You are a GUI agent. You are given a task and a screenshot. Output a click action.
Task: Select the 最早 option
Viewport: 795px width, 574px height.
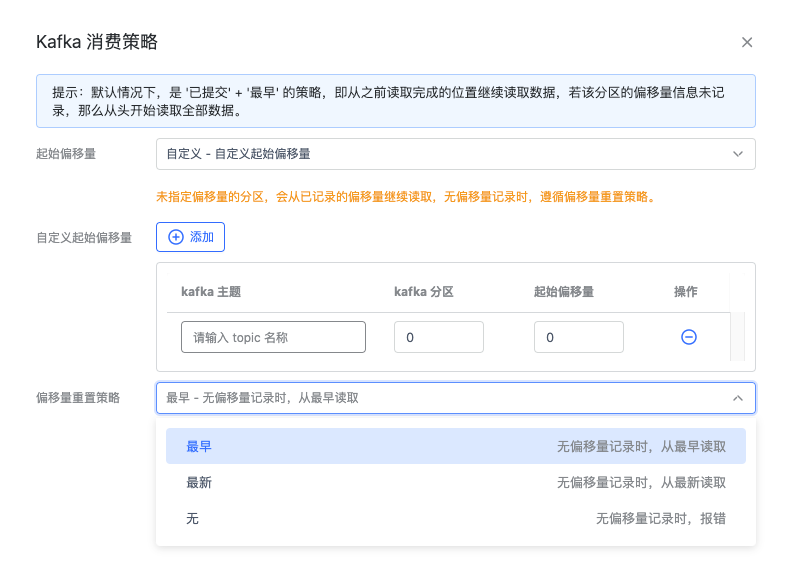(x=455, y=446)
